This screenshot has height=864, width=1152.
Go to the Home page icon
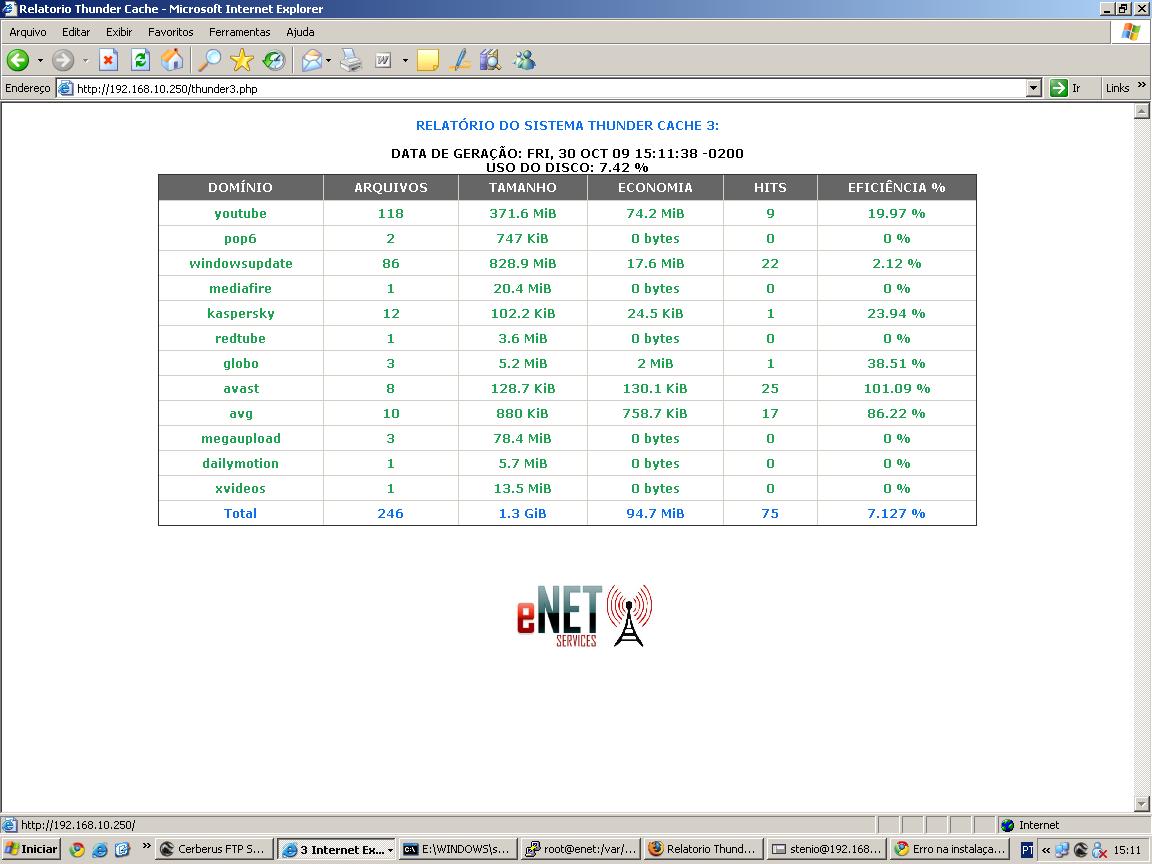coord(172,60)
